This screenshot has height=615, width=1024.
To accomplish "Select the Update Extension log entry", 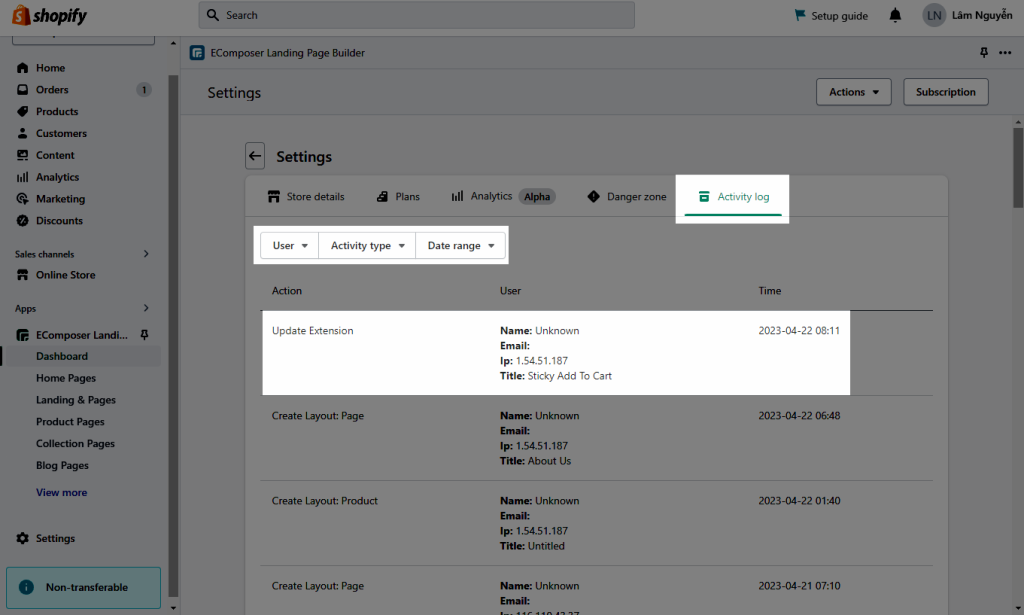I will [556, 353].
